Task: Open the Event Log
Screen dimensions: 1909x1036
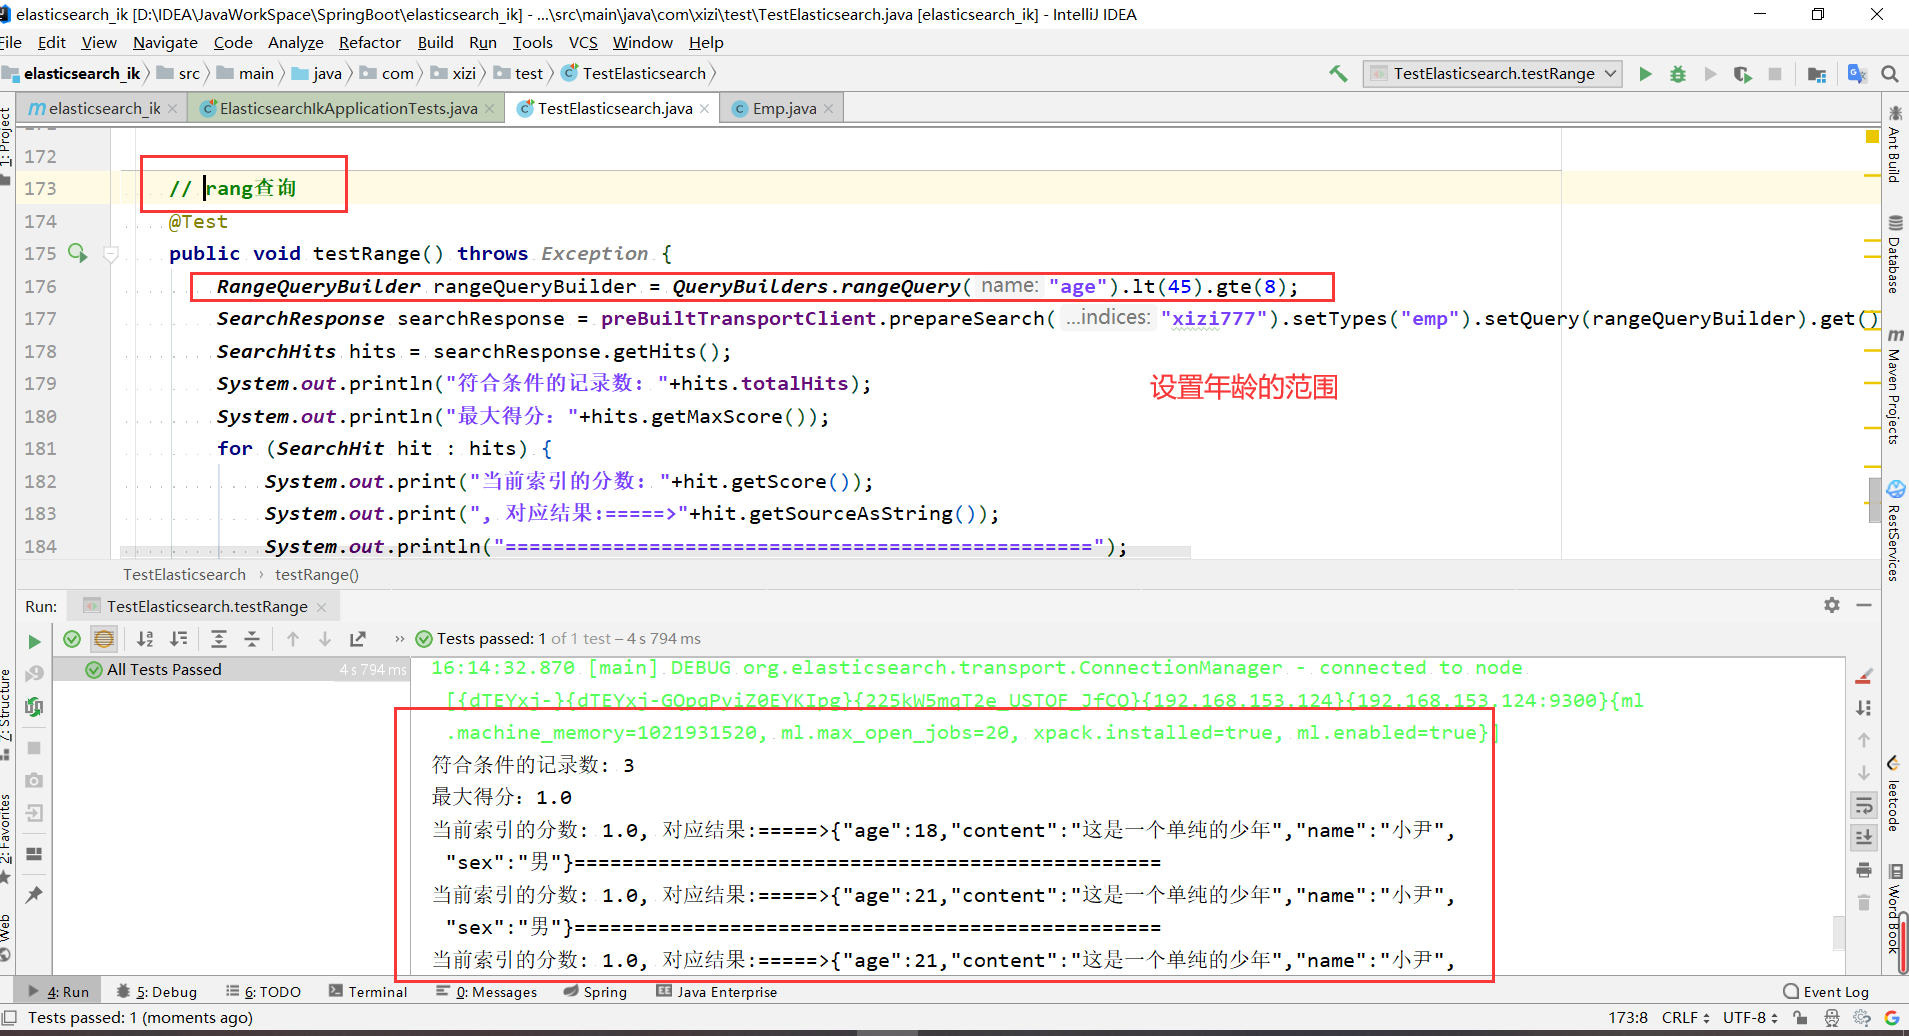Action: [x=1826, y=992]
